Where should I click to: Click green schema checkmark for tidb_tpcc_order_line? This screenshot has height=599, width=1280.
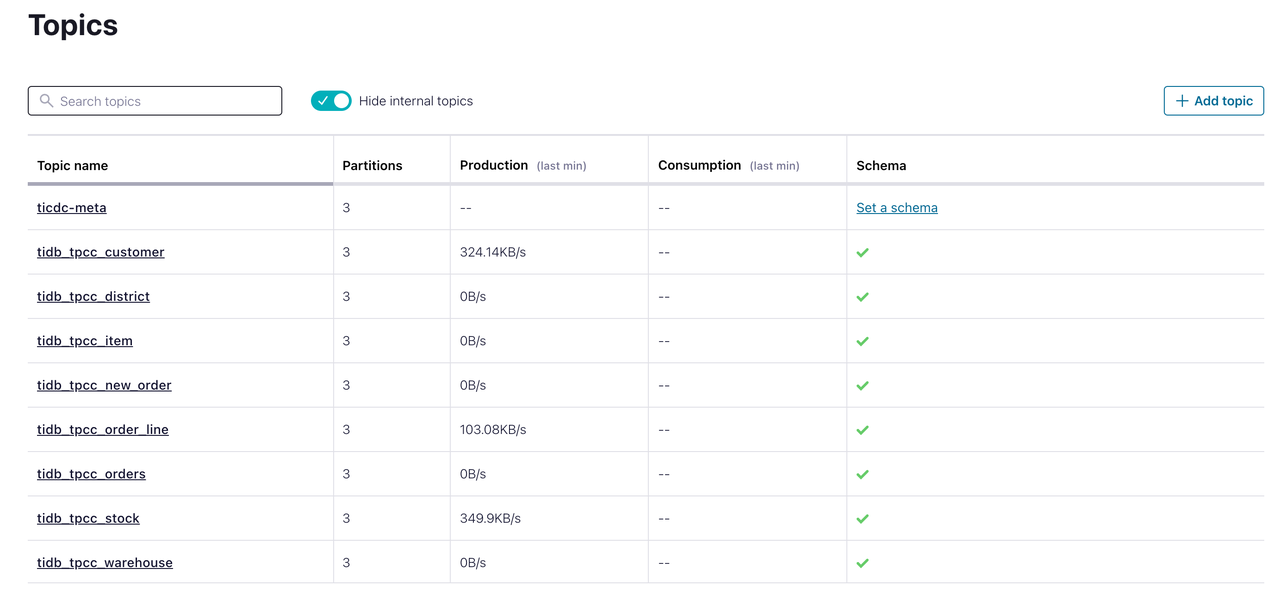[x=862, y=430]
